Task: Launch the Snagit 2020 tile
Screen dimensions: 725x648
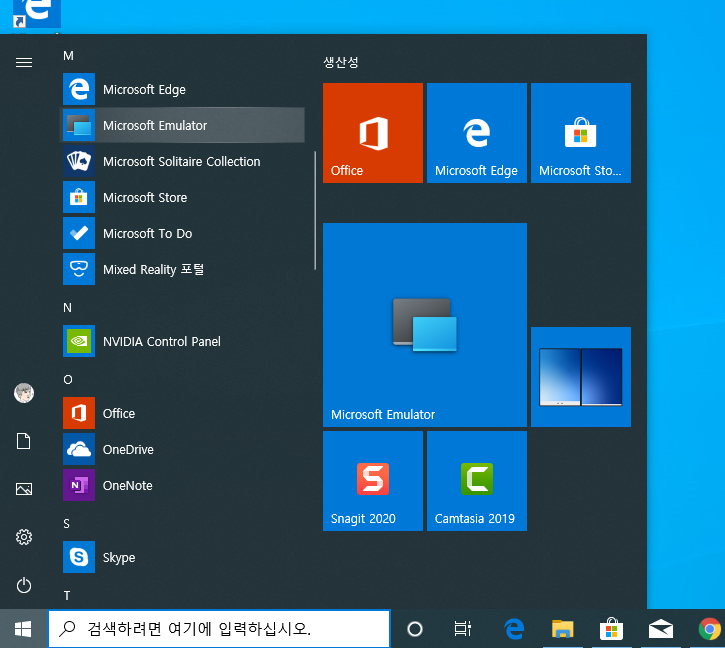Action: [x=373, y=481]
